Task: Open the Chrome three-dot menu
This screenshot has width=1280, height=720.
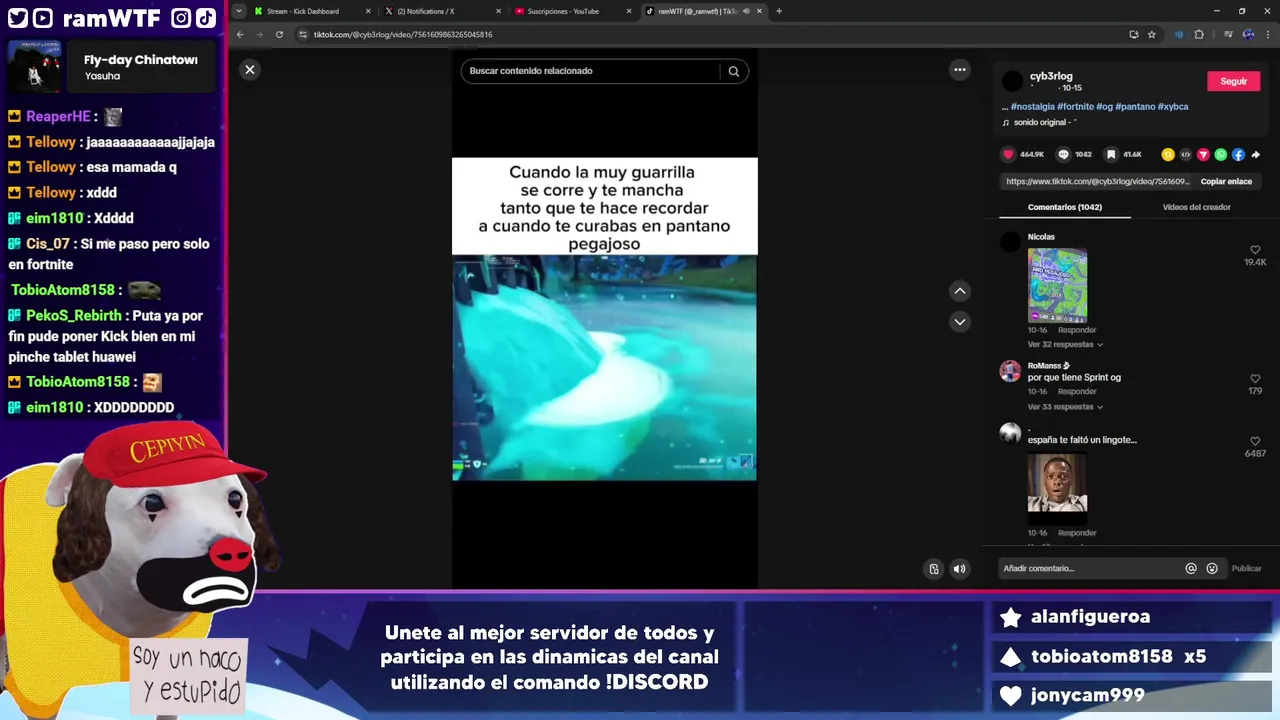Action: click(1269, 34)
